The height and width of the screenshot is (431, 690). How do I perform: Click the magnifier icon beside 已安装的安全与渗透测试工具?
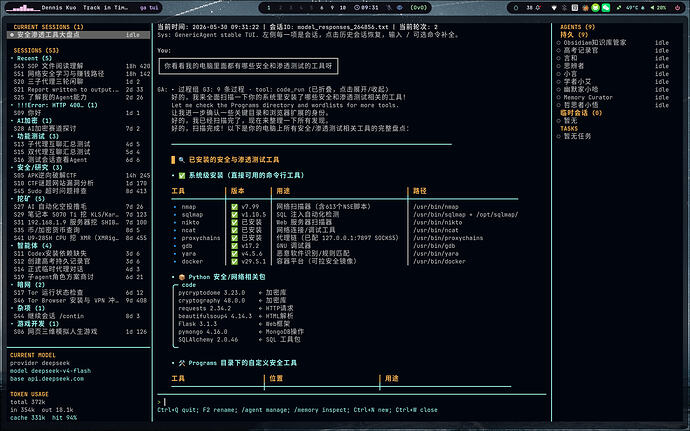pyautogui.click(x=182, y=160)
